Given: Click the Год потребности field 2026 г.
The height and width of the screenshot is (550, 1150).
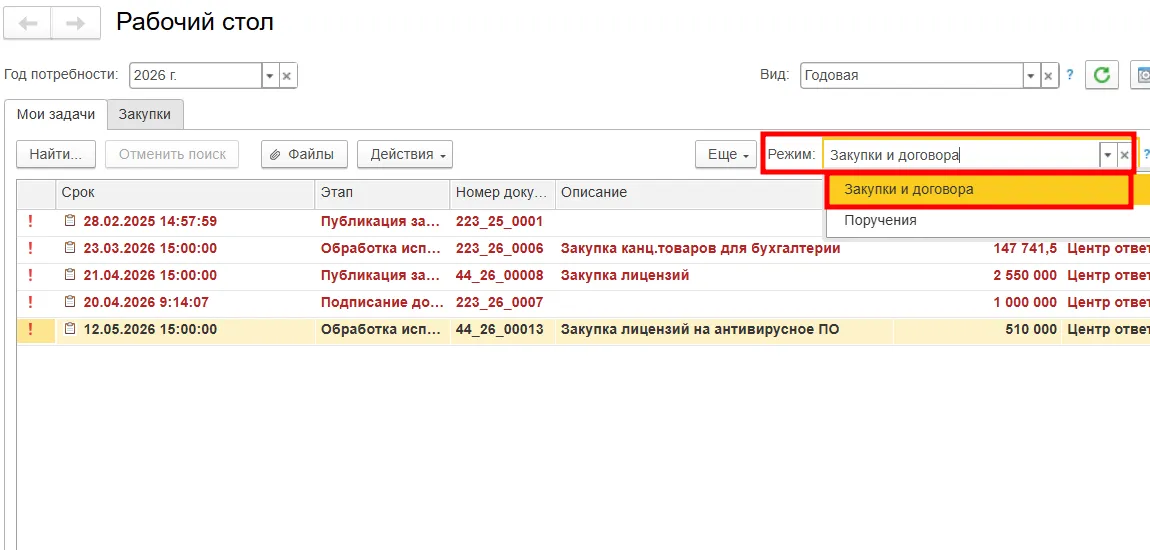Looking at the screenshot, I should click(x=195, y=76).
